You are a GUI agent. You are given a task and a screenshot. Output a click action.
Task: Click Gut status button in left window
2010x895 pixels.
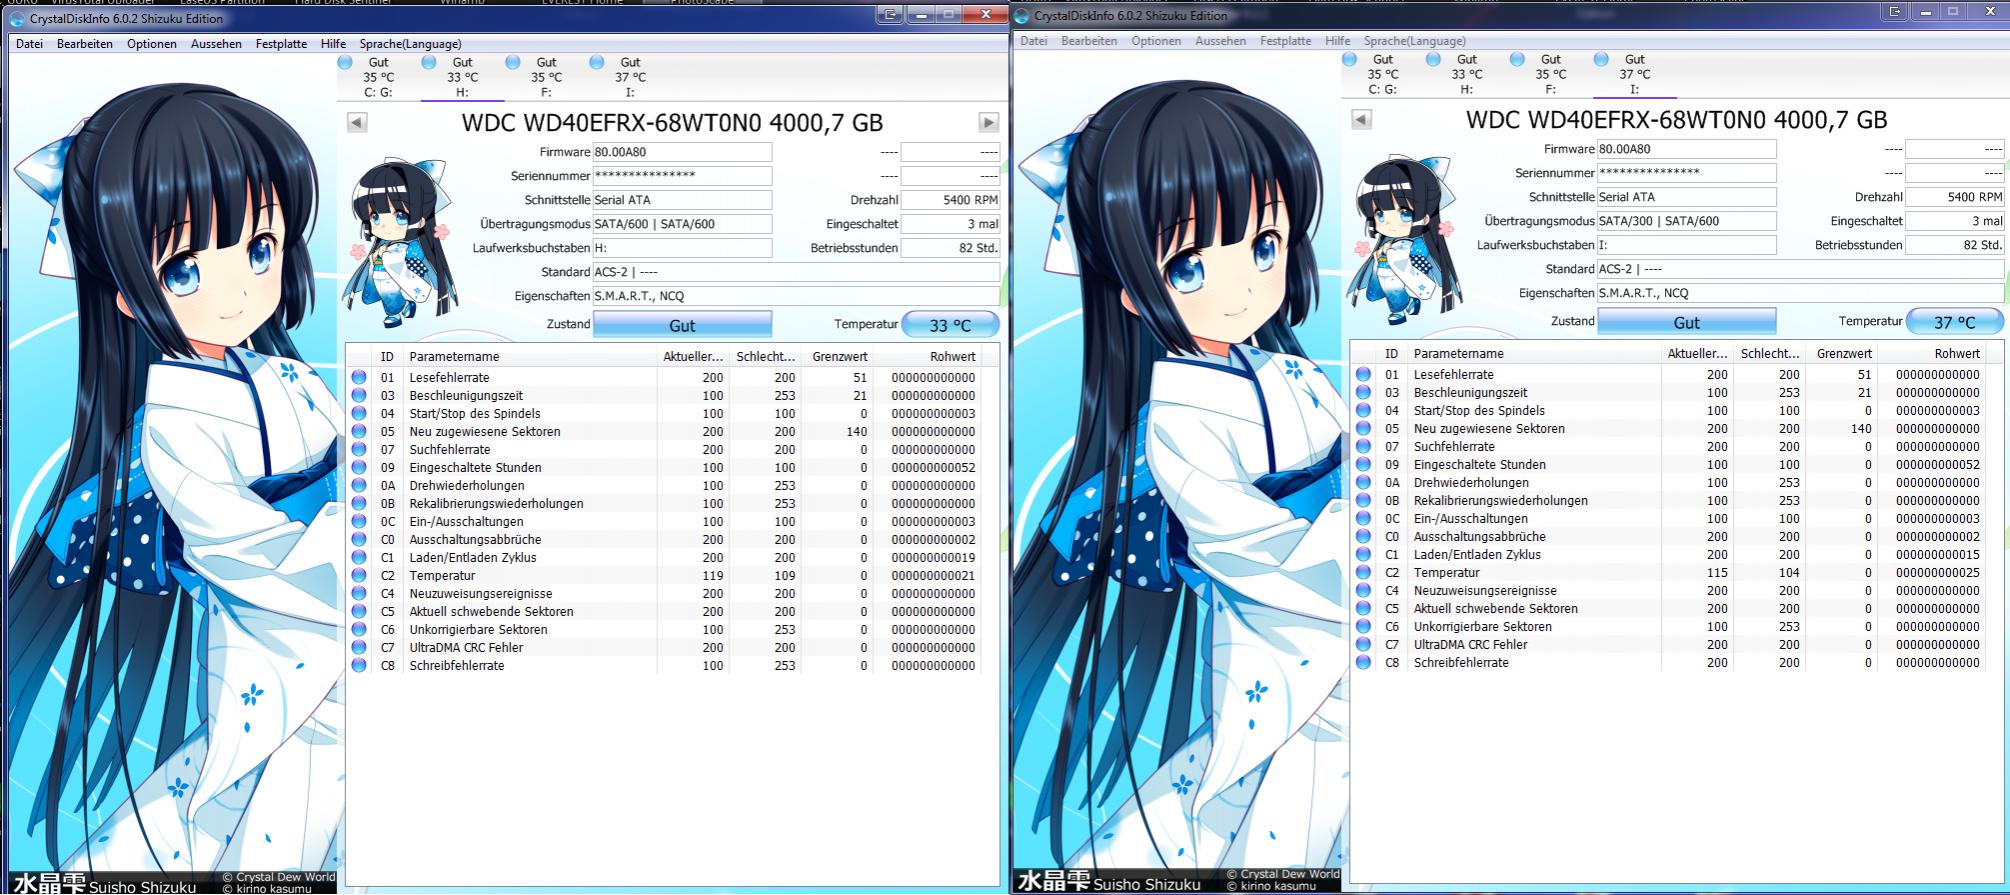point(682,325)
